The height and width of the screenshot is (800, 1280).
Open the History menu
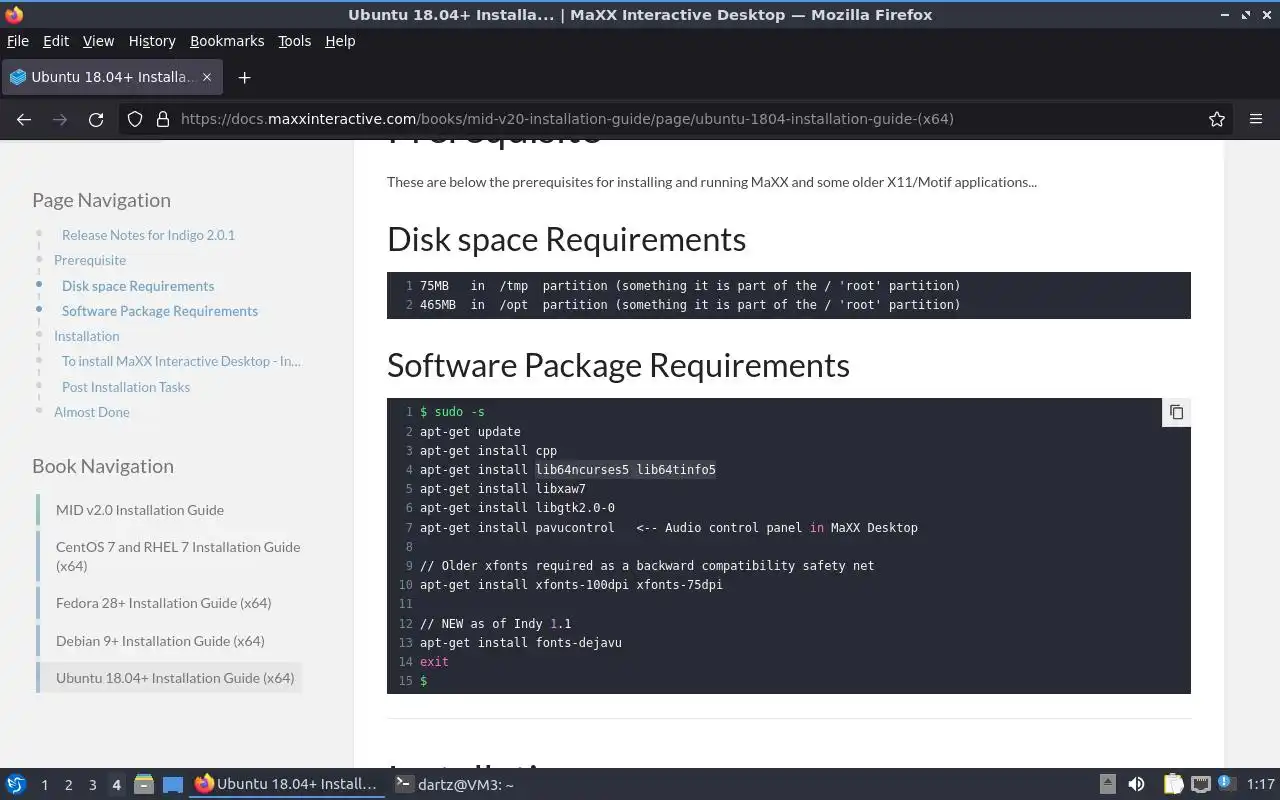point(152,41)
